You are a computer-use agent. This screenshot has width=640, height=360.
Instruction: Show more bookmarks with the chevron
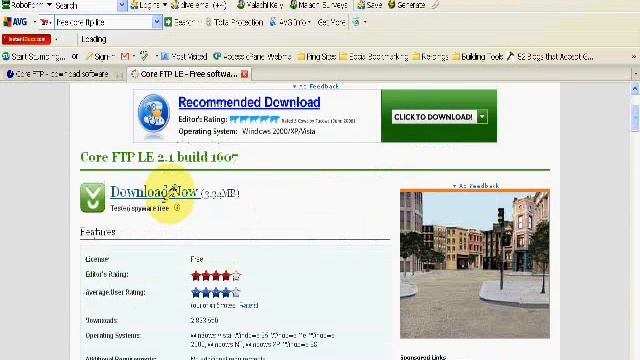[x=633, y=56]
